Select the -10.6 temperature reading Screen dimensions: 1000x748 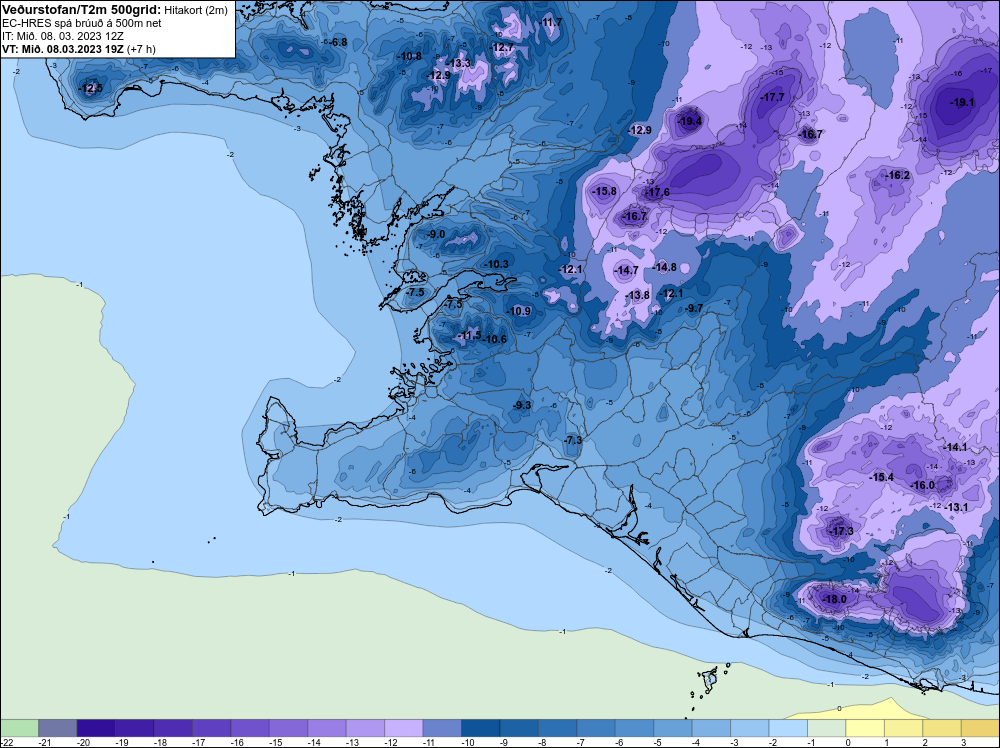pos(495,339)
